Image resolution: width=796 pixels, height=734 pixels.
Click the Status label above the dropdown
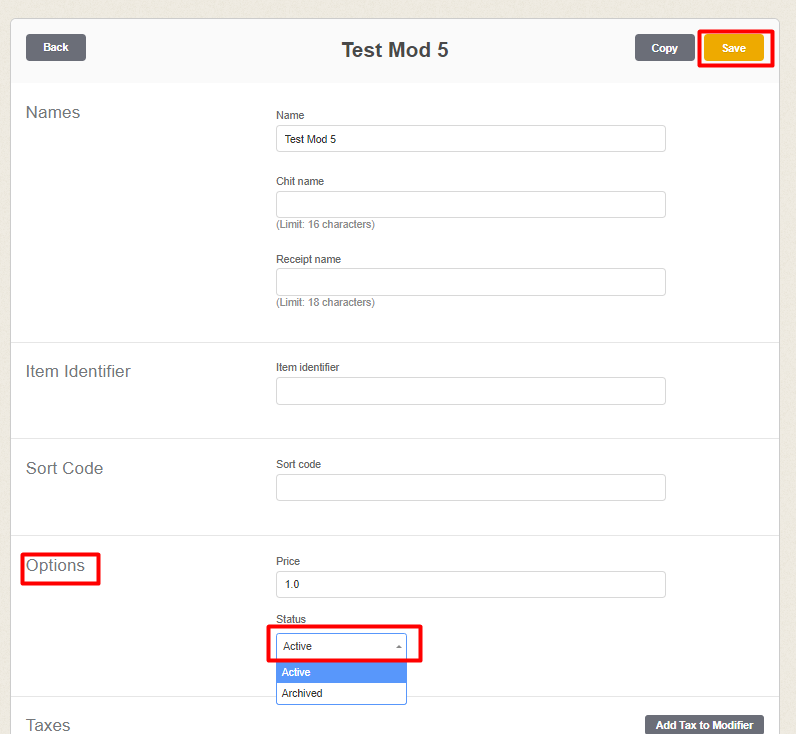click(291, 619)
